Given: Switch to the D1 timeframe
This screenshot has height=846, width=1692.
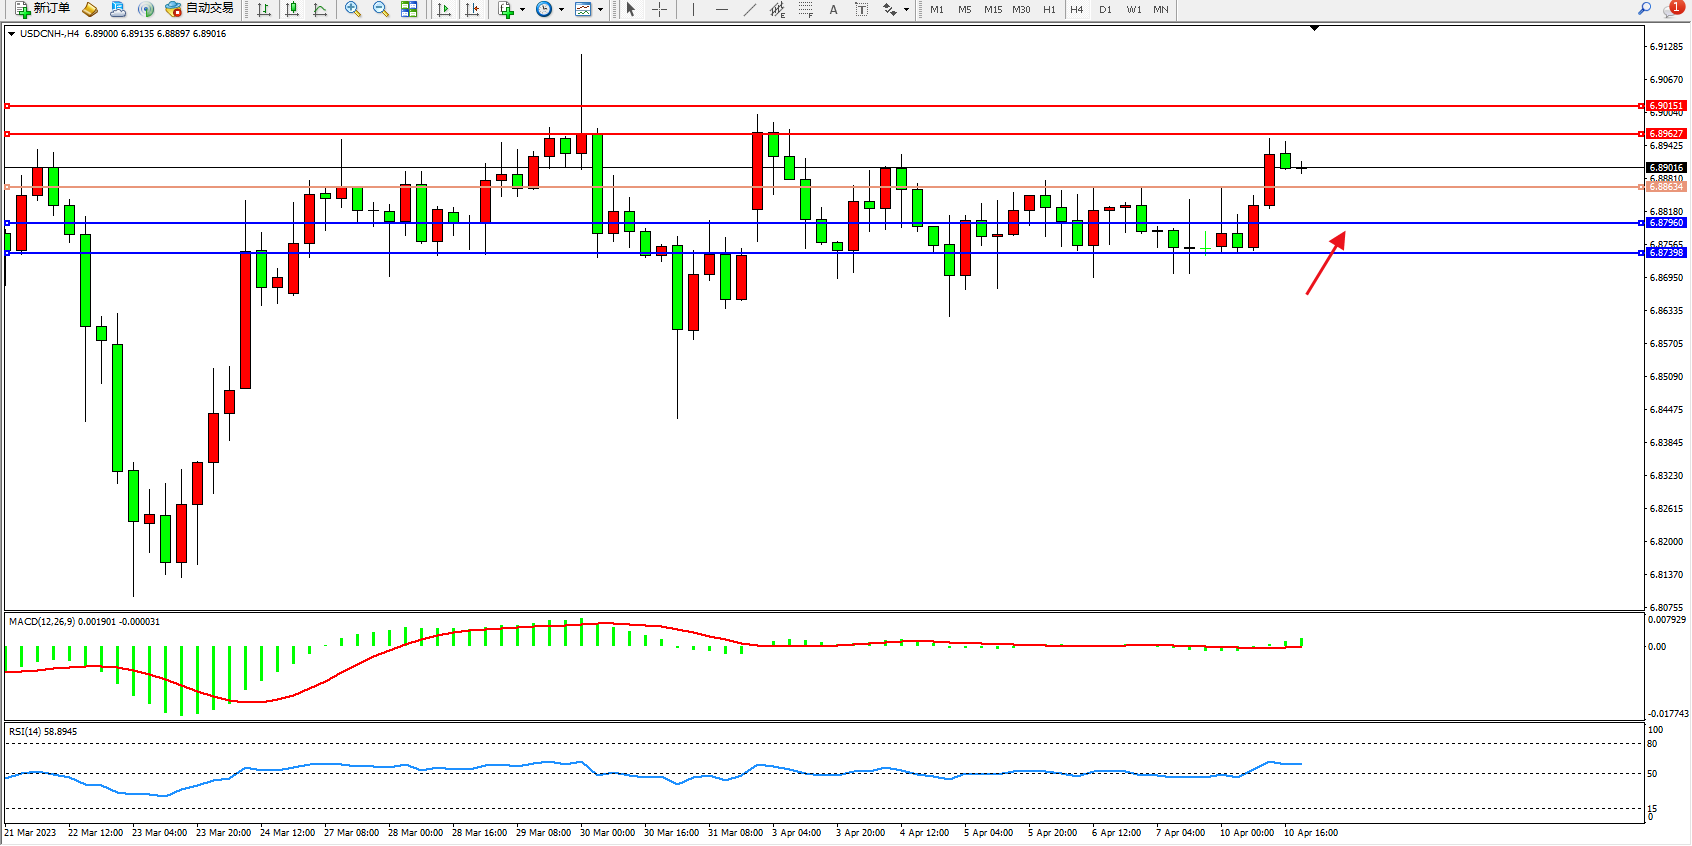Looking at the screenshot, I should tap(1105, 9).
